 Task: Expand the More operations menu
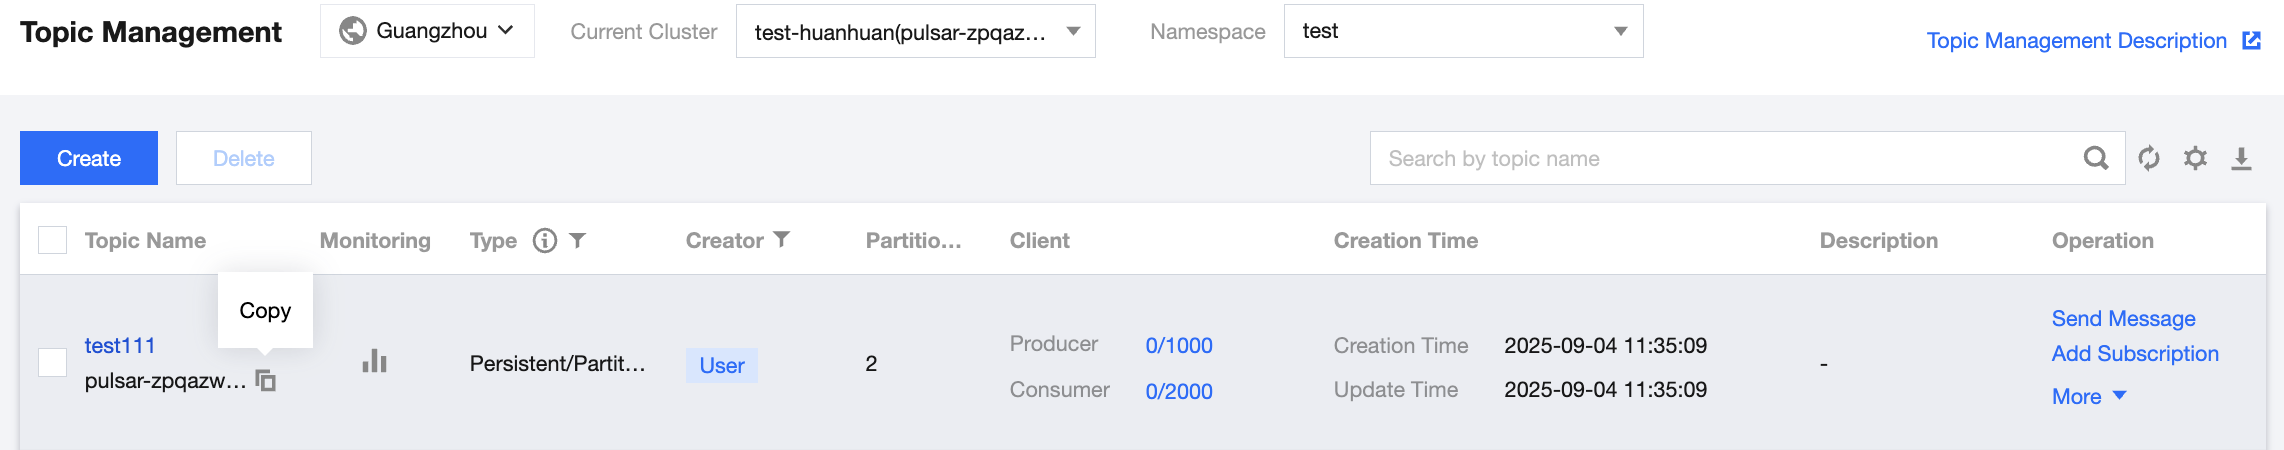[2088, 396]
